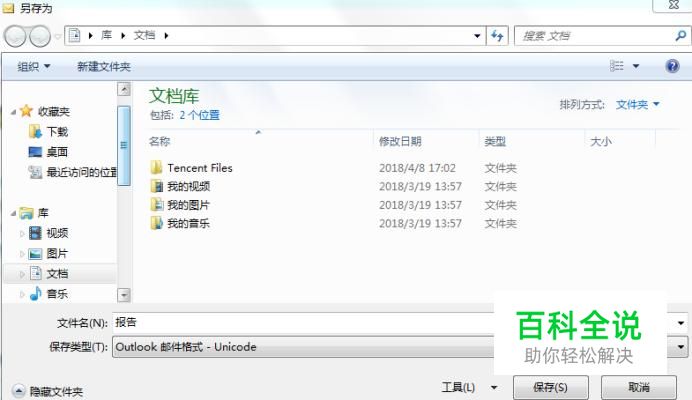Select the 图片 library icon
Screen dimensions: 692x400
[35, 253]
